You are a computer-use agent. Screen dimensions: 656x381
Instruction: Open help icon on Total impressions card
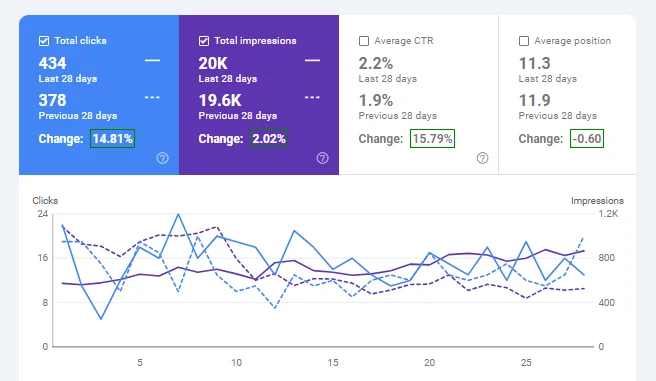323,158
